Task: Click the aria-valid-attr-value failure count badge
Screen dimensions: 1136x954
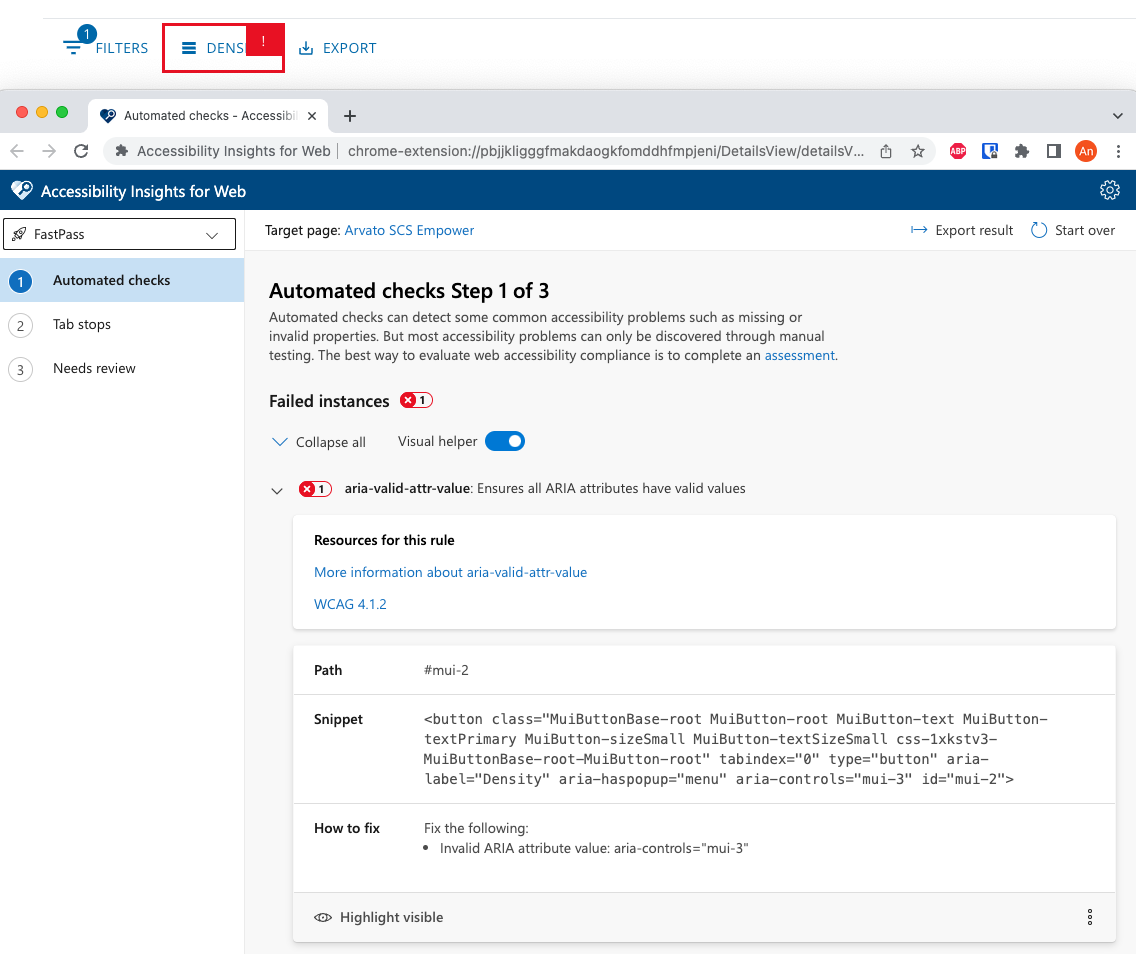Action: click(315, 489)
